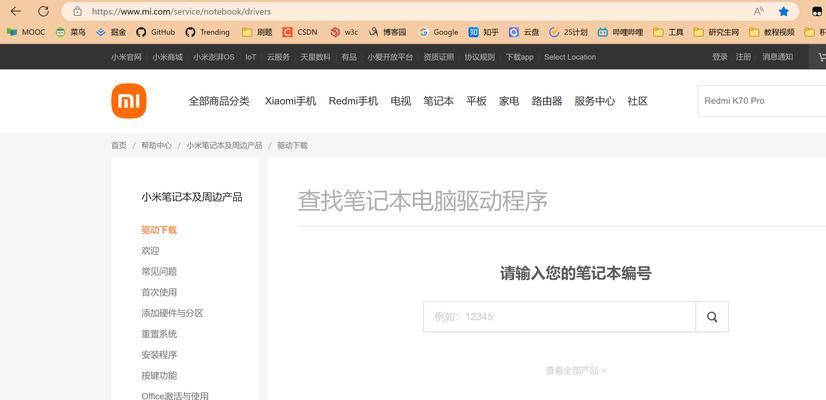Open 服务中心 menu
The height and width of the screenshot is (400, 826).
(595, 101)
